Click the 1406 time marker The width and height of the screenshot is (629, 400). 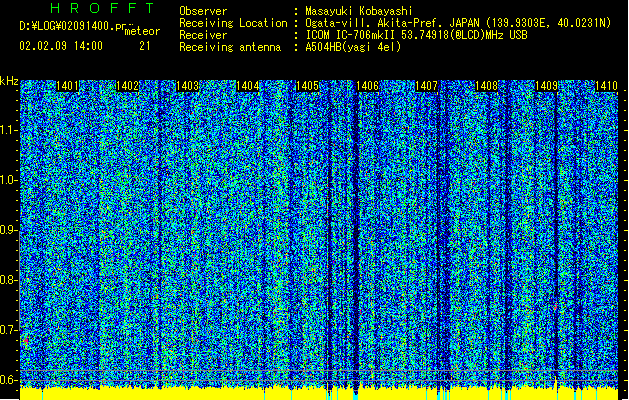(367, 86)
